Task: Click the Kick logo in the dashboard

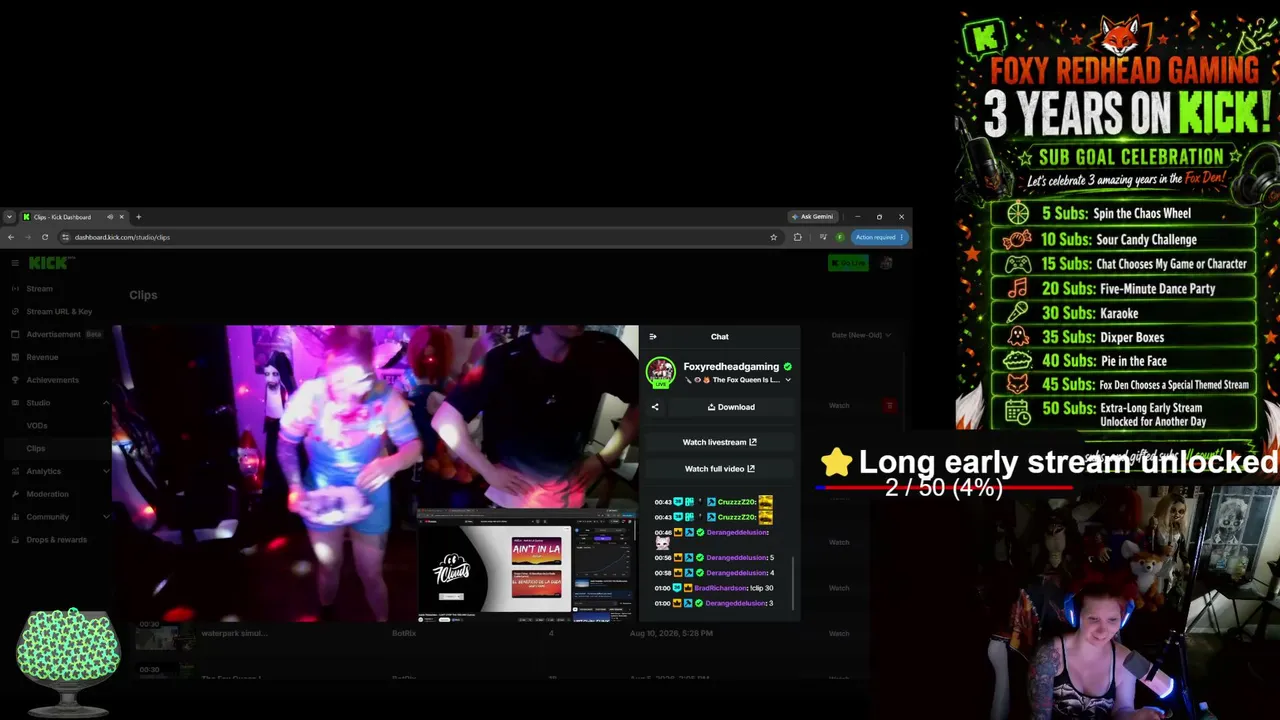Action: (48, 263)
